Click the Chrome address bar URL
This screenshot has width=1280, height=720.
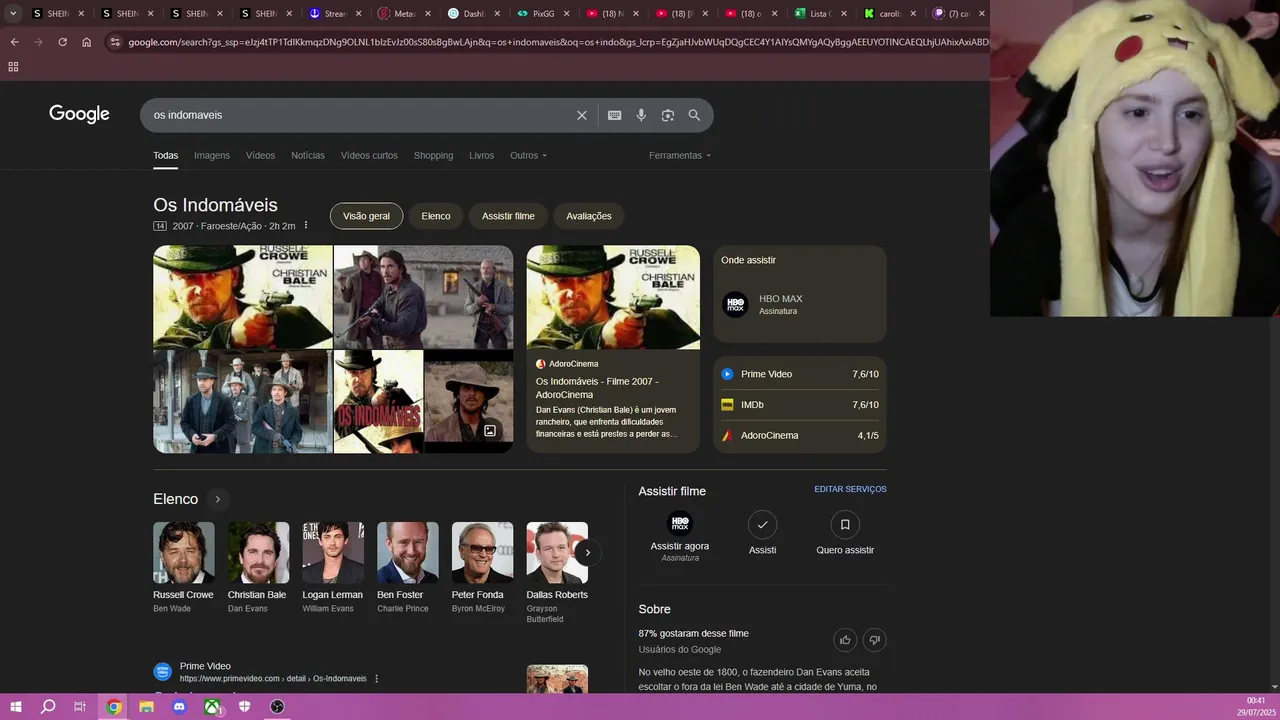pyautogui.click(x=558, y=42)
